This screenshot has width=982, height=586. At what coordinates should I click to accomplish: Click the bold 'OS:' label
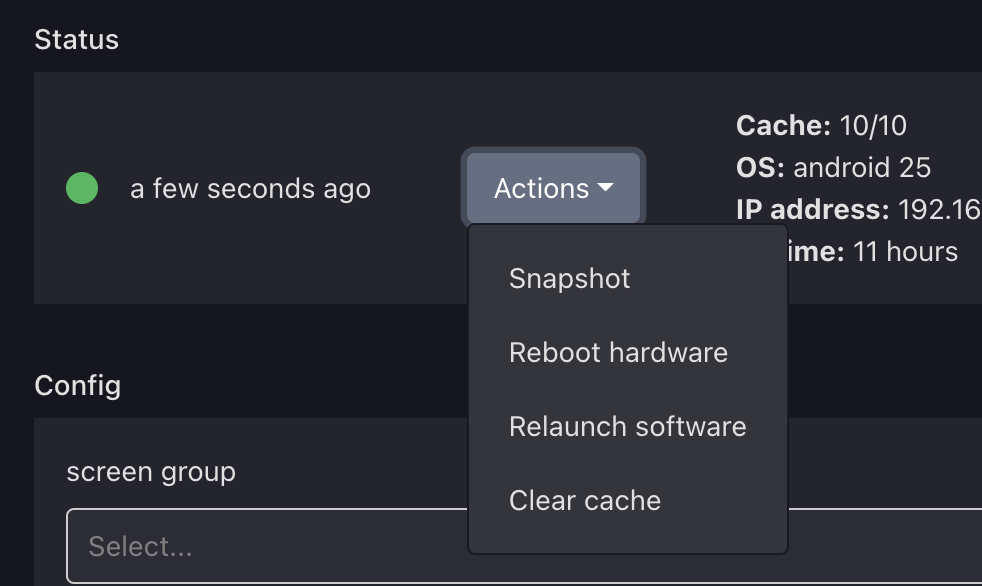coord(760,167)
